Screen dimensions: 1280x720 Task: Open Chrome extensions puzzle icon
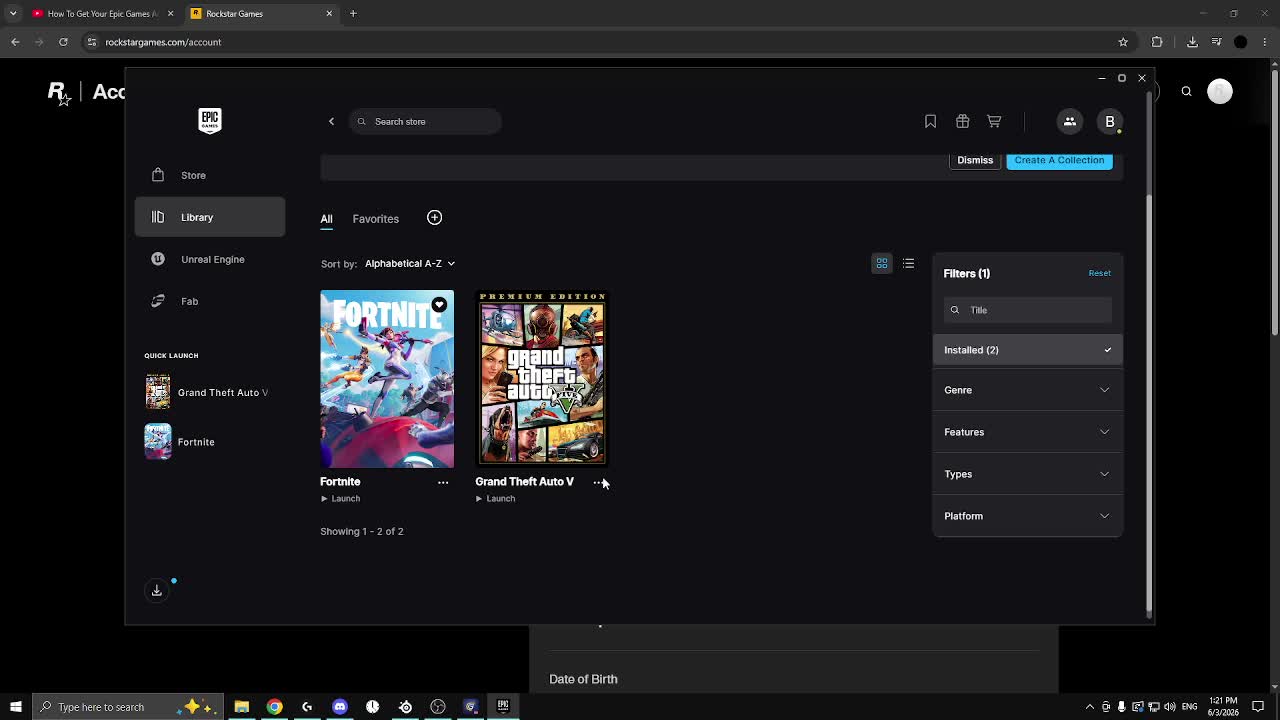[1157, 42]
